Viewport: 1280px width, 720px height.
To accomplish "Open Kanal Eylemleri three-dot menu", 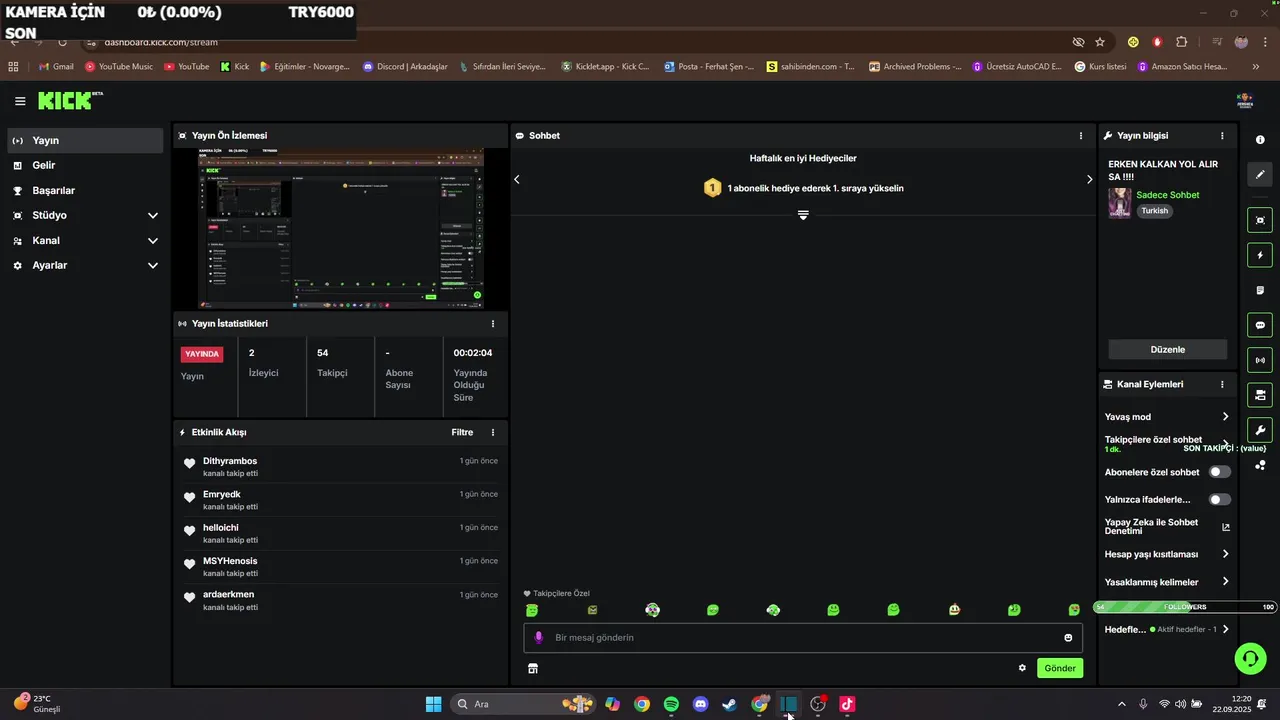I will coord(1222,384).
